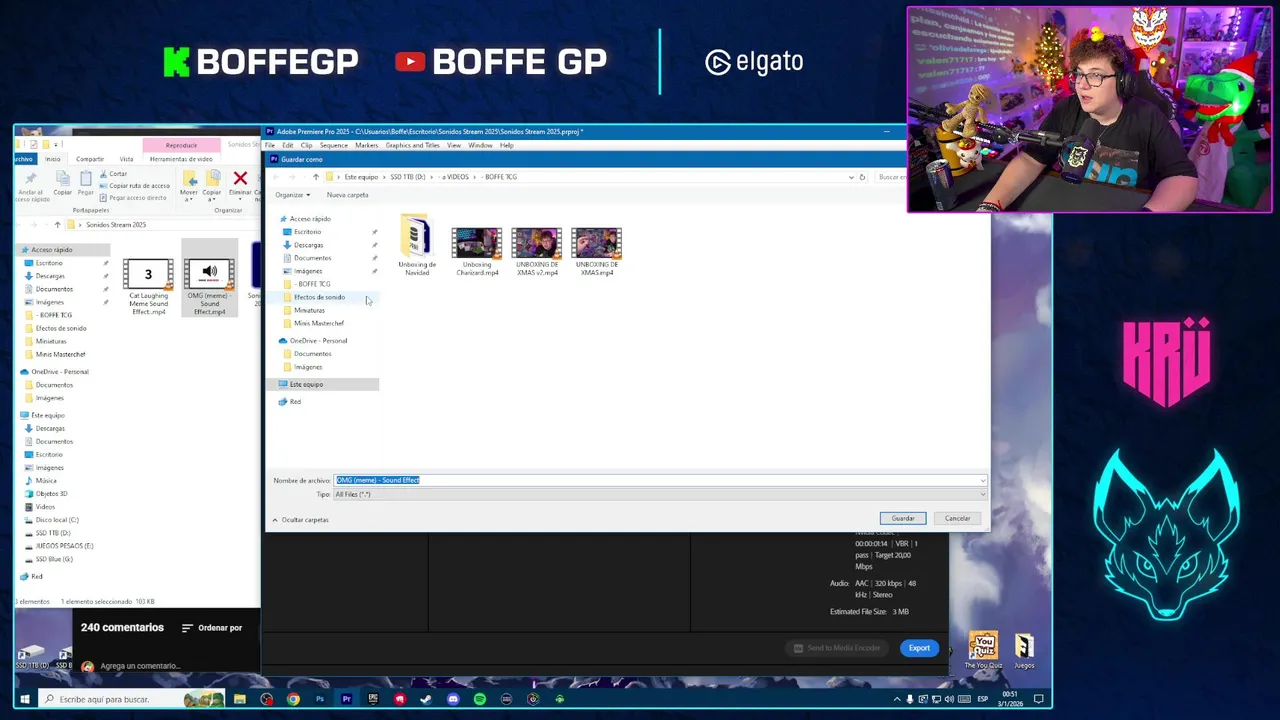
Task: Open Herramientas de vídeo tab in Explorer
Action: [181, 159]
